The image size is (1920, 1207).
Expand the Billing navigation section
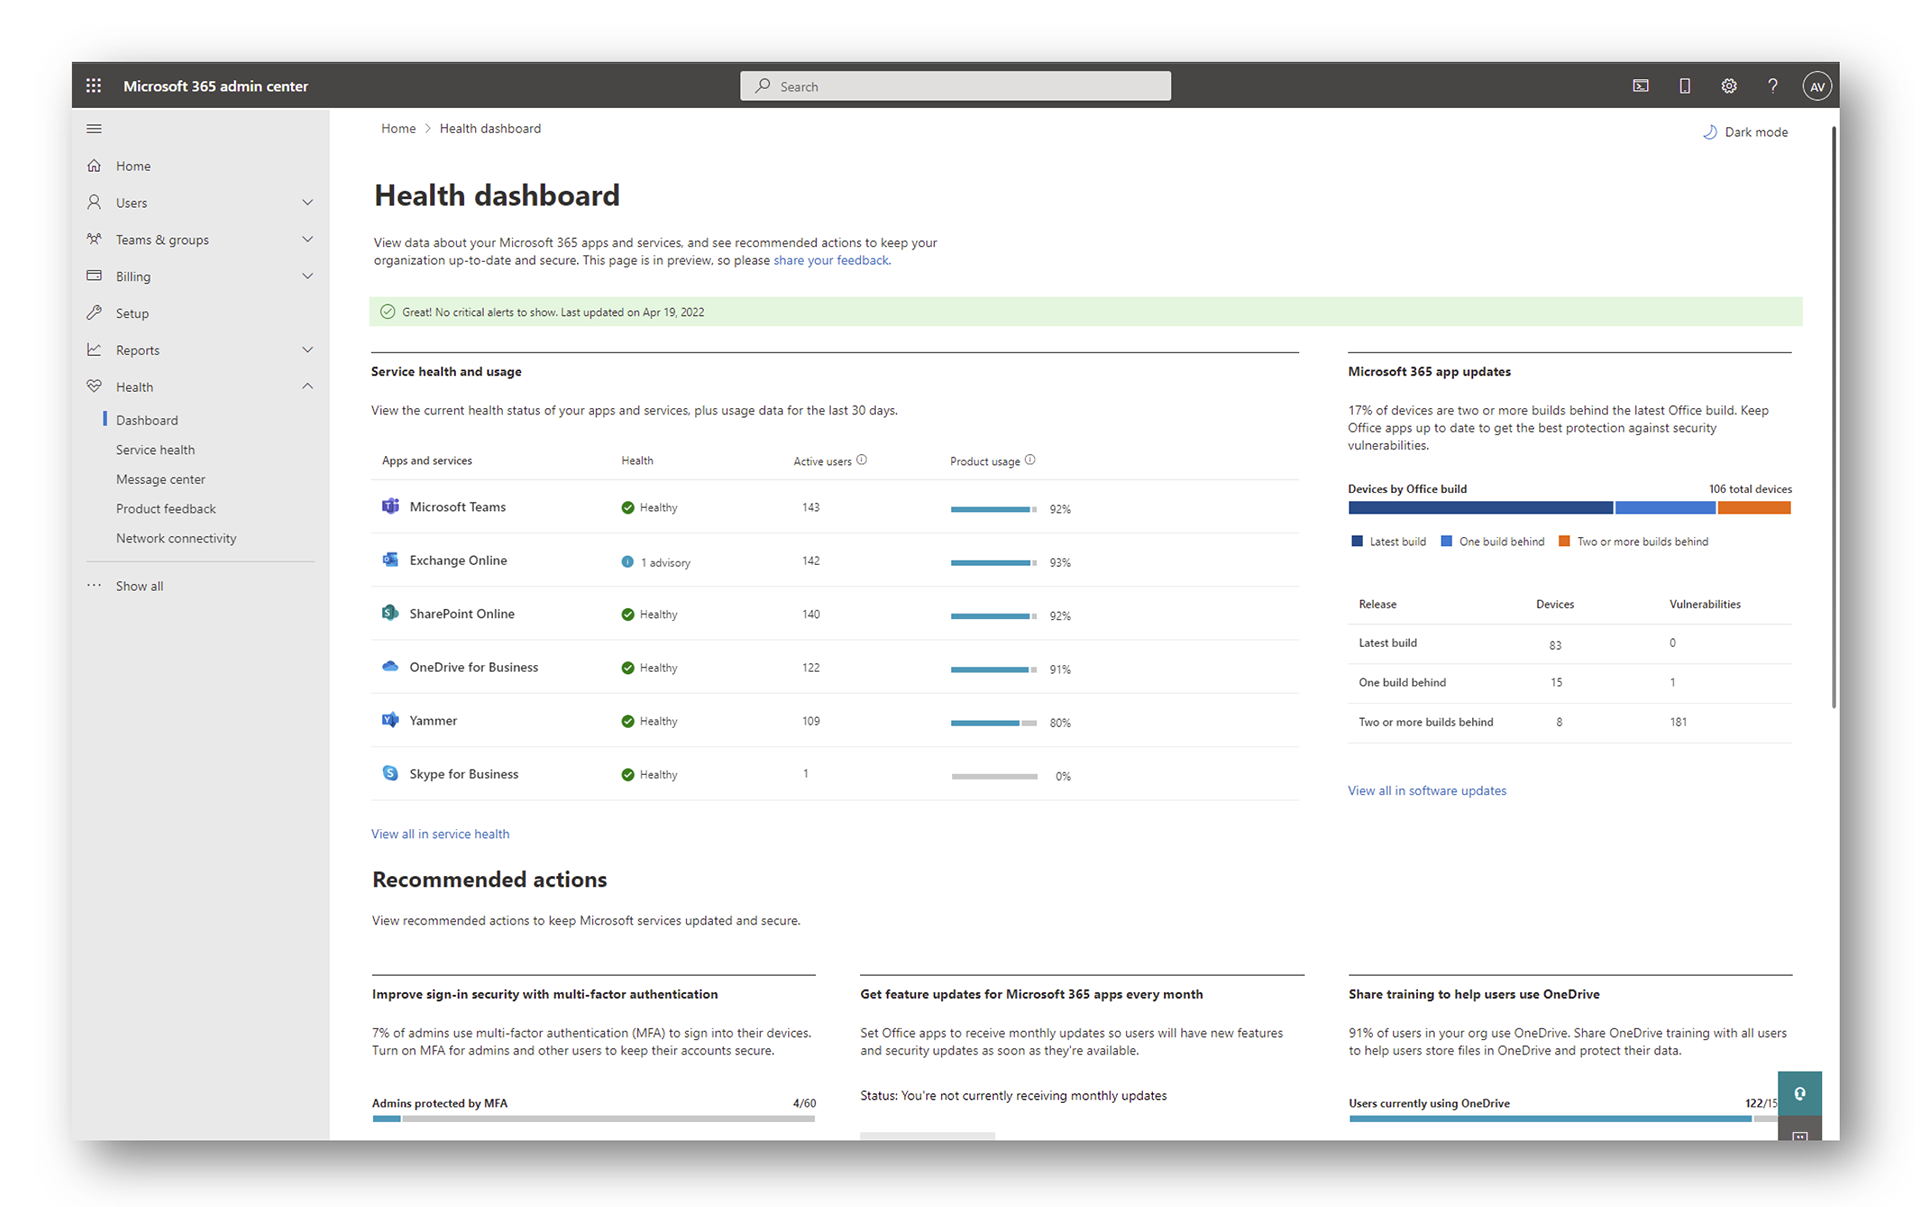[x=307, y=276]
